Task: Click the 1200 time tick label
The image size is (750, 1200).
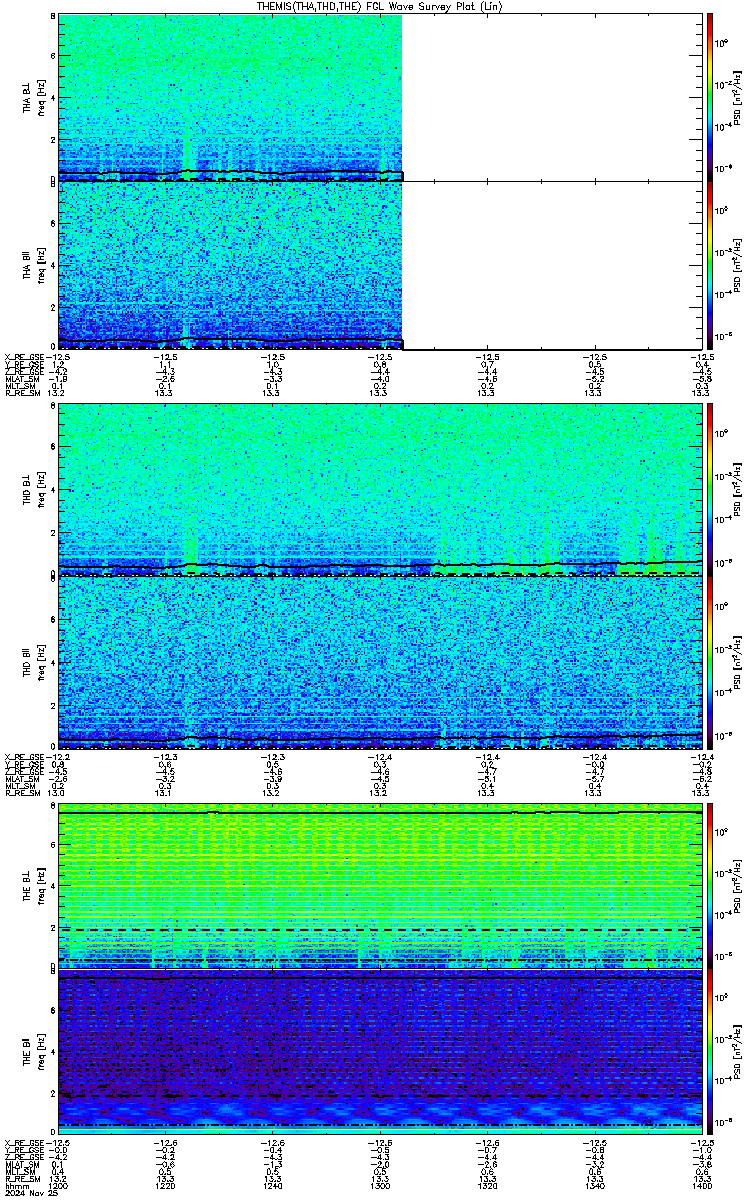Action: [58, 1187]
